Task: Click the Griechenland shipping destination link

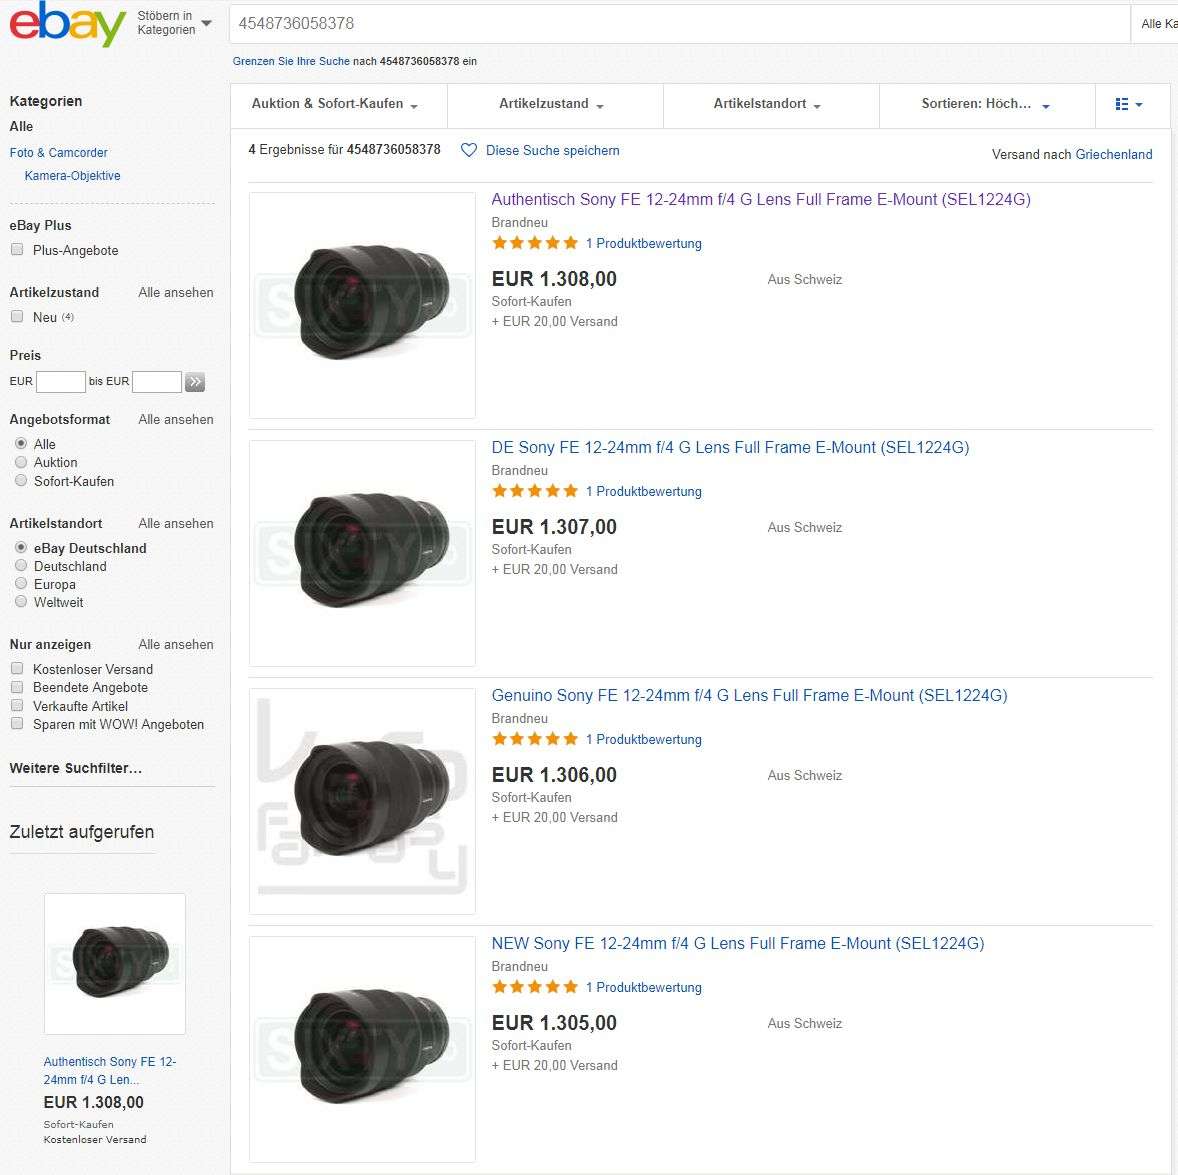Action: pyautogui.click(x=1113, y=155)
